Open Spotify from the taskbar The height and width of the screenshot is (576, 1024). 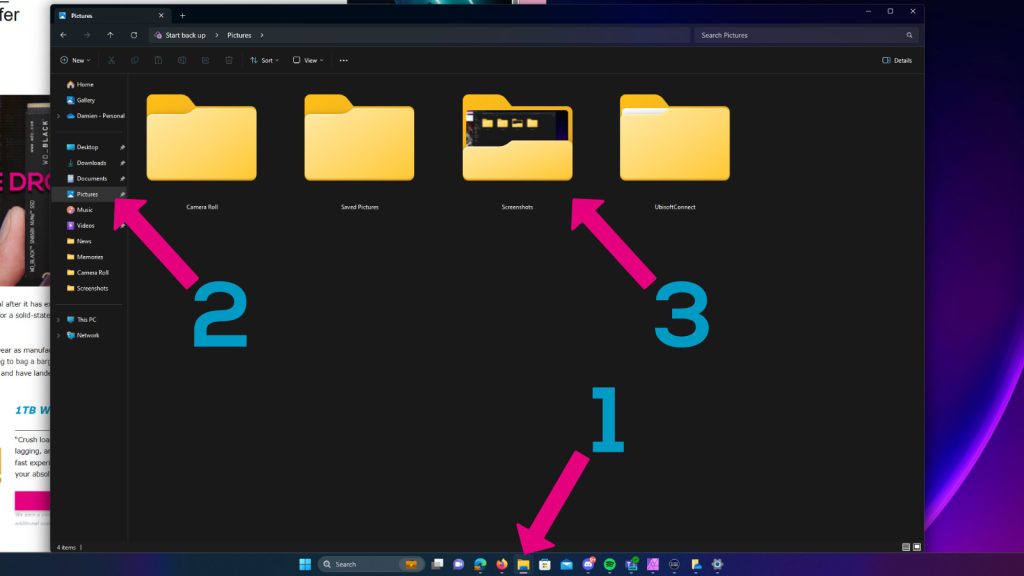tap(608, 564)
